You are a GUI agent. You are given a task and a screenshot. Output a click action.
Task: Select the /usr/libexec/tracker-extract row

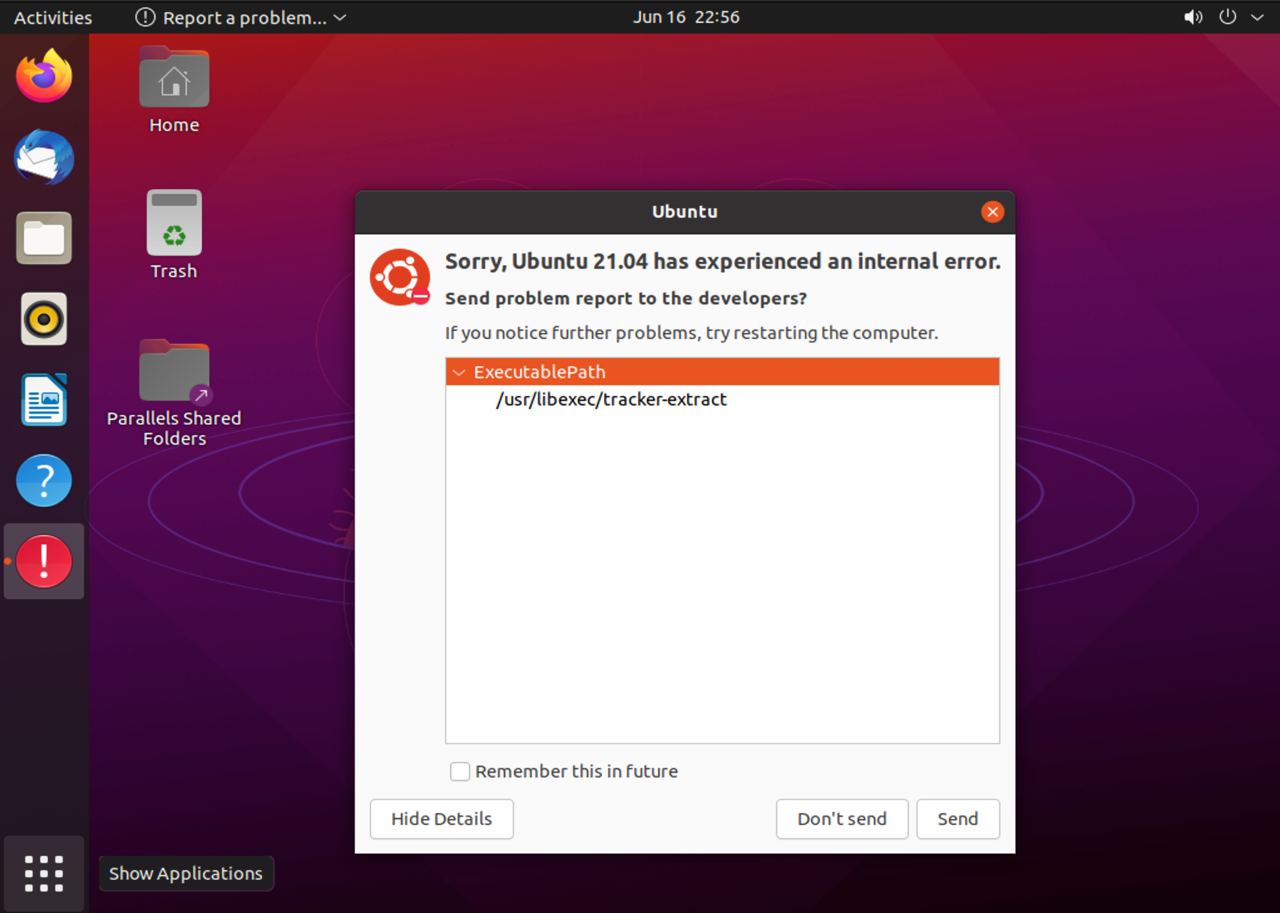(722, 399)
